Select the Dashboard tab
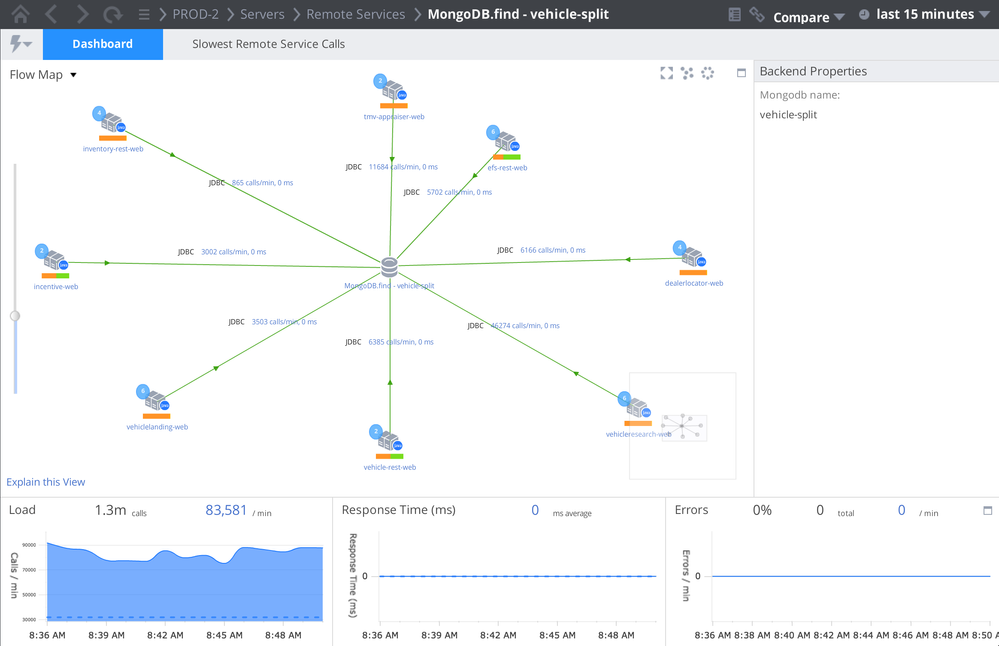This screenshot has height=646, width=999. (x=102, y=44)
